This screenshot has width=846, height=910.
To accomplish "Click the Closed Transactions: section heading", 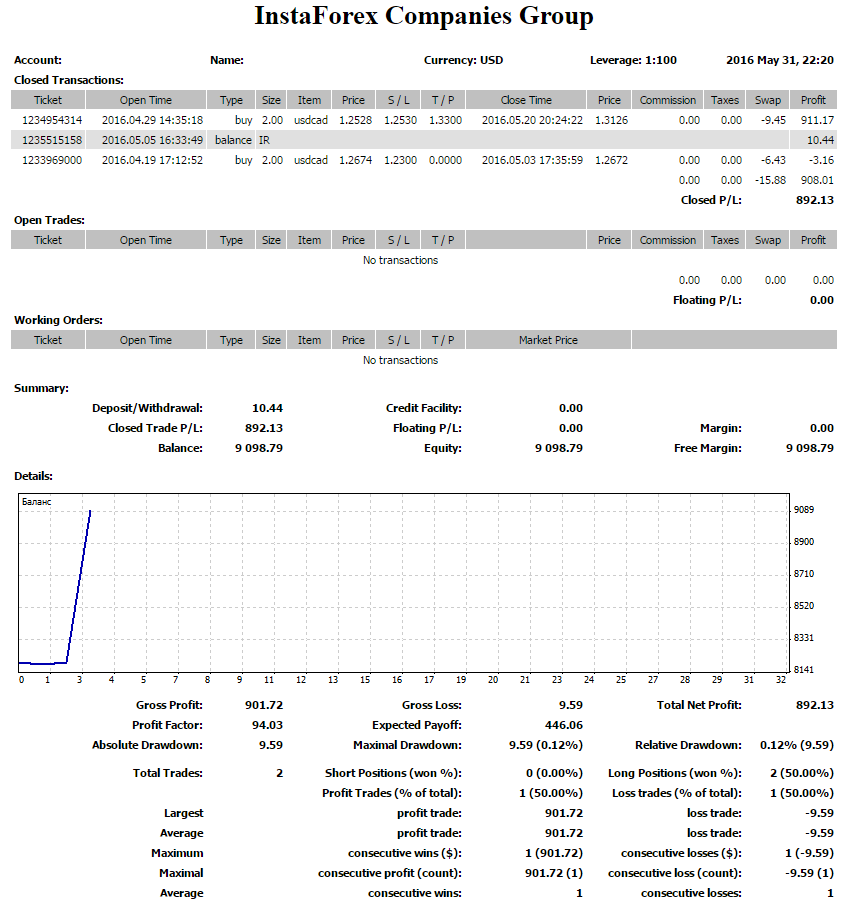I will 68,80.
